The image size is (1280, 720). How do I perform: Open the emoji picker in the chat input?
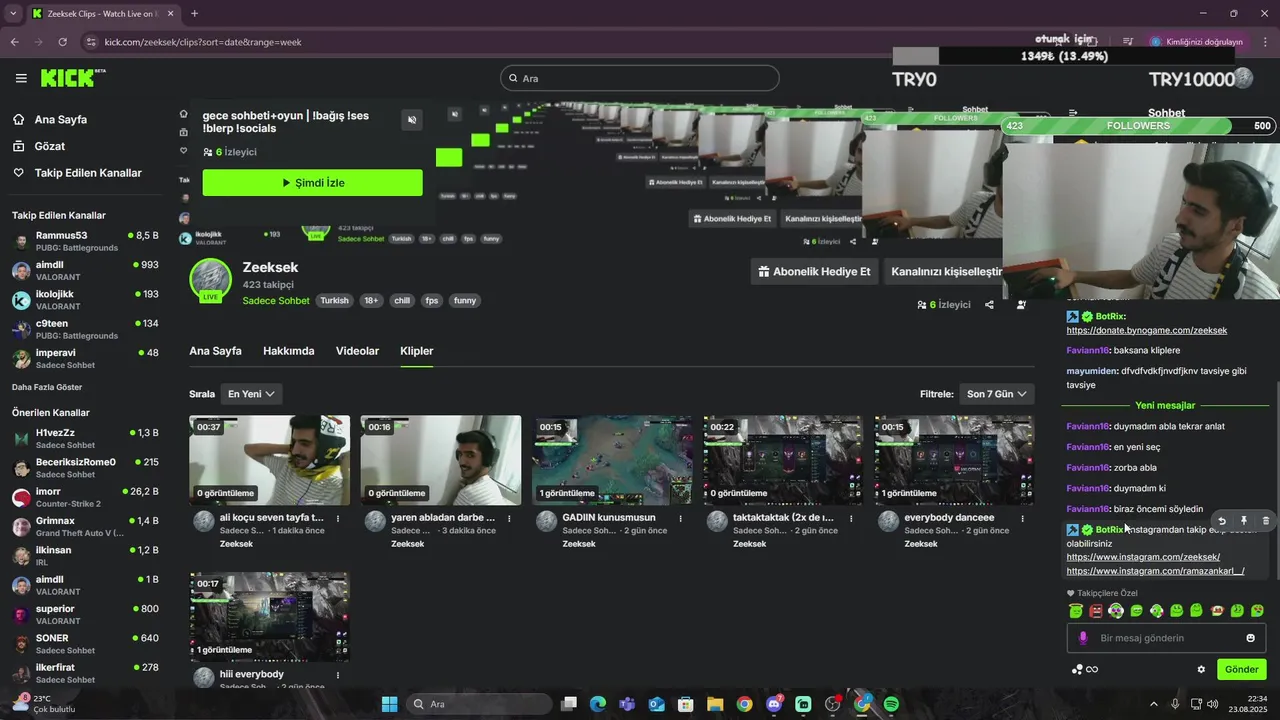(1250, 638)
